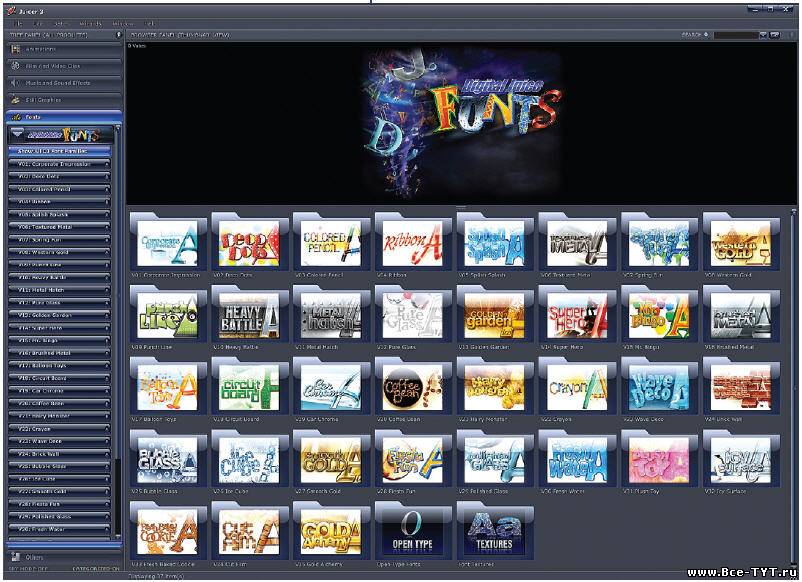Click the search go icon beside dropdown
Screen dimensions: 802x582
point(775,35)
